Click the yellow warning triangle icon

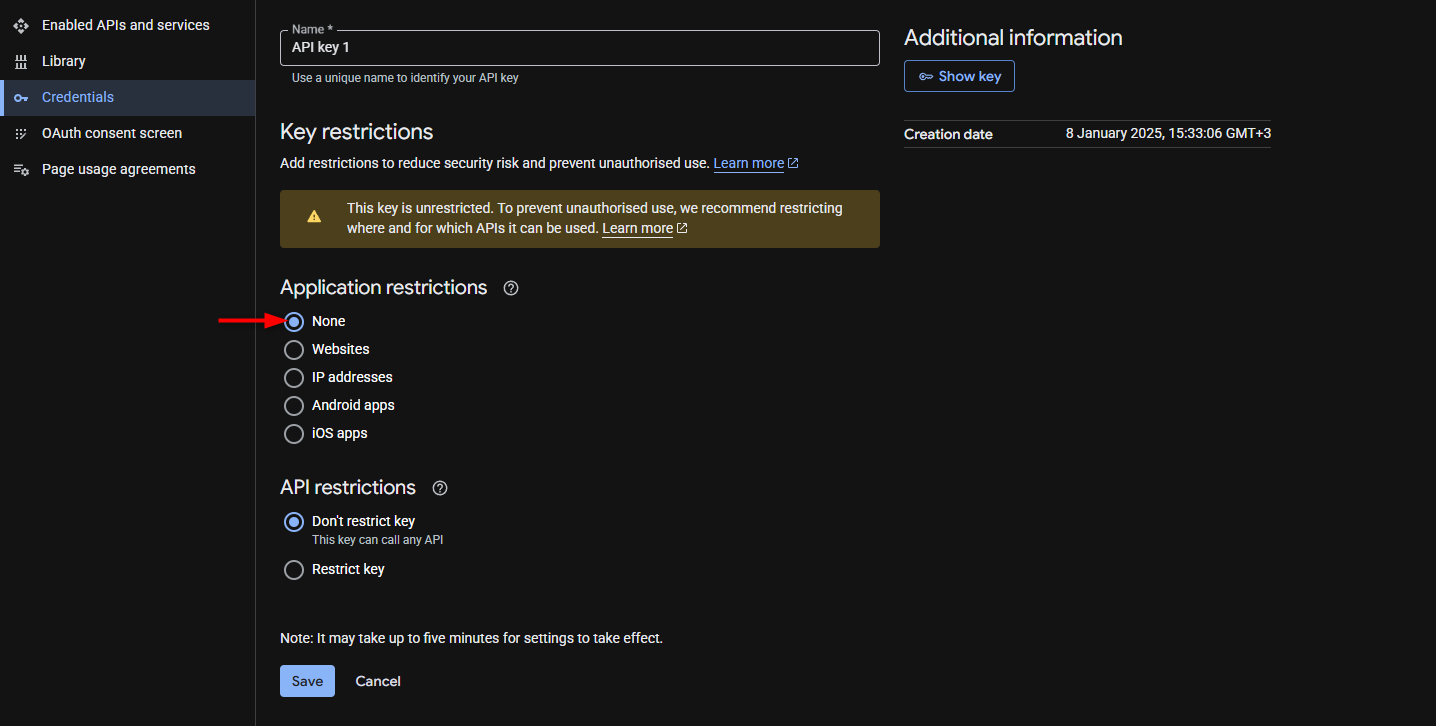(x=314, y=216)
